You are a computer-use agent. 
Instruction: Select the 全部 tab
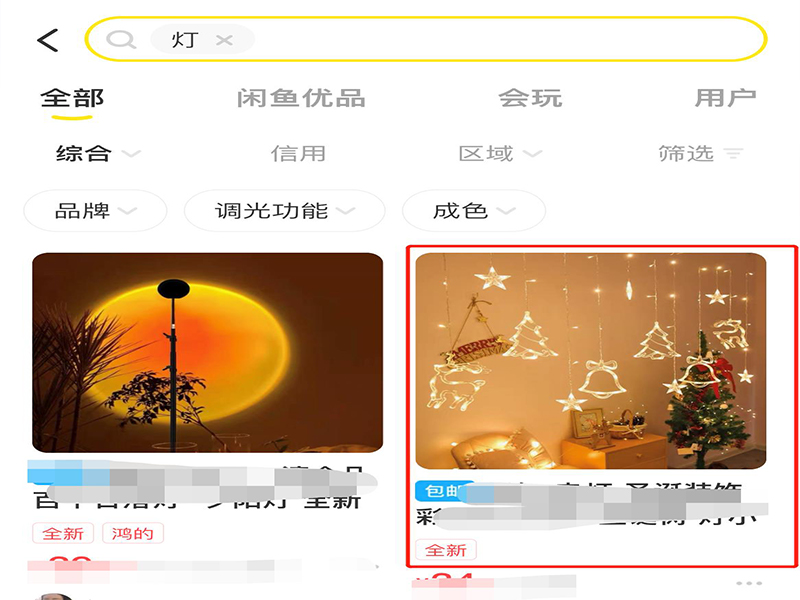click(x=72, y=98)
